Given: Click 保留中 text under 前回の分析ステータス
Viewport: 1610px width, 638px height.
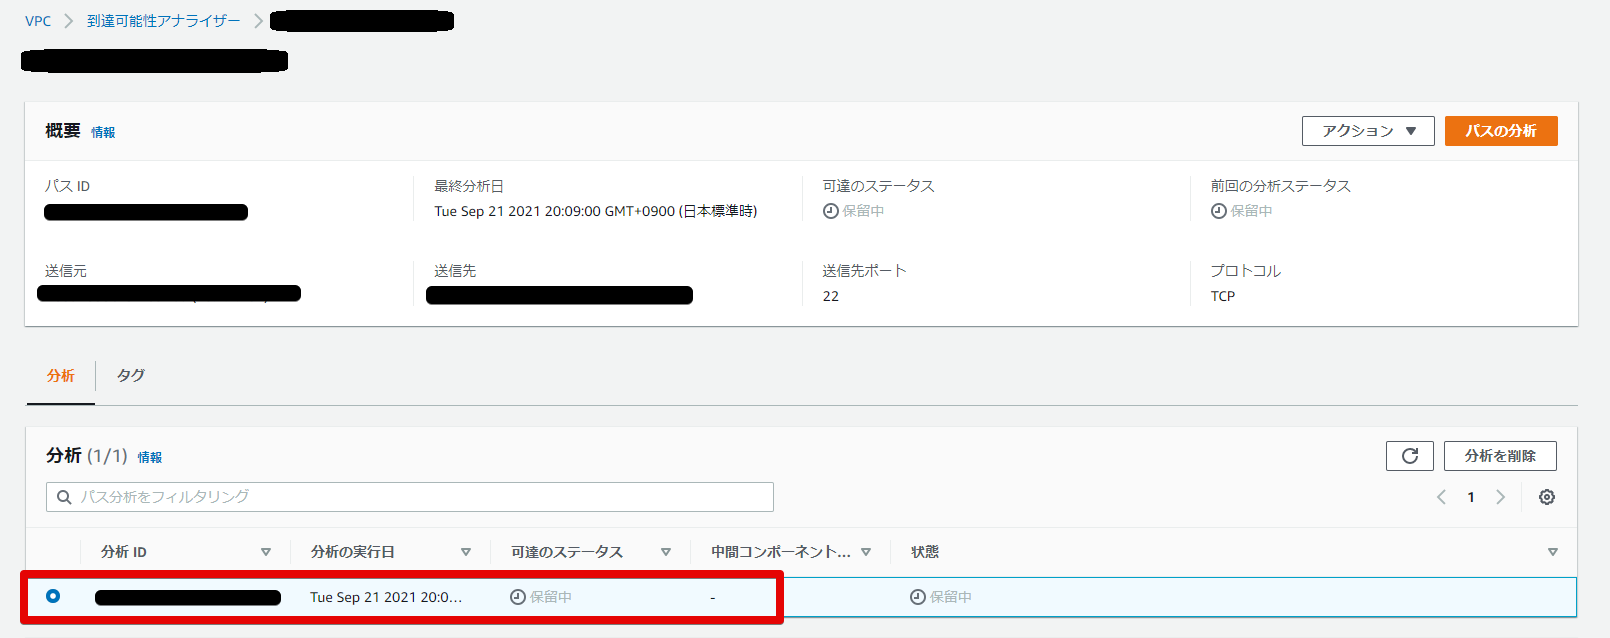Looking at the screenshot, I should tap(1252, 211).
